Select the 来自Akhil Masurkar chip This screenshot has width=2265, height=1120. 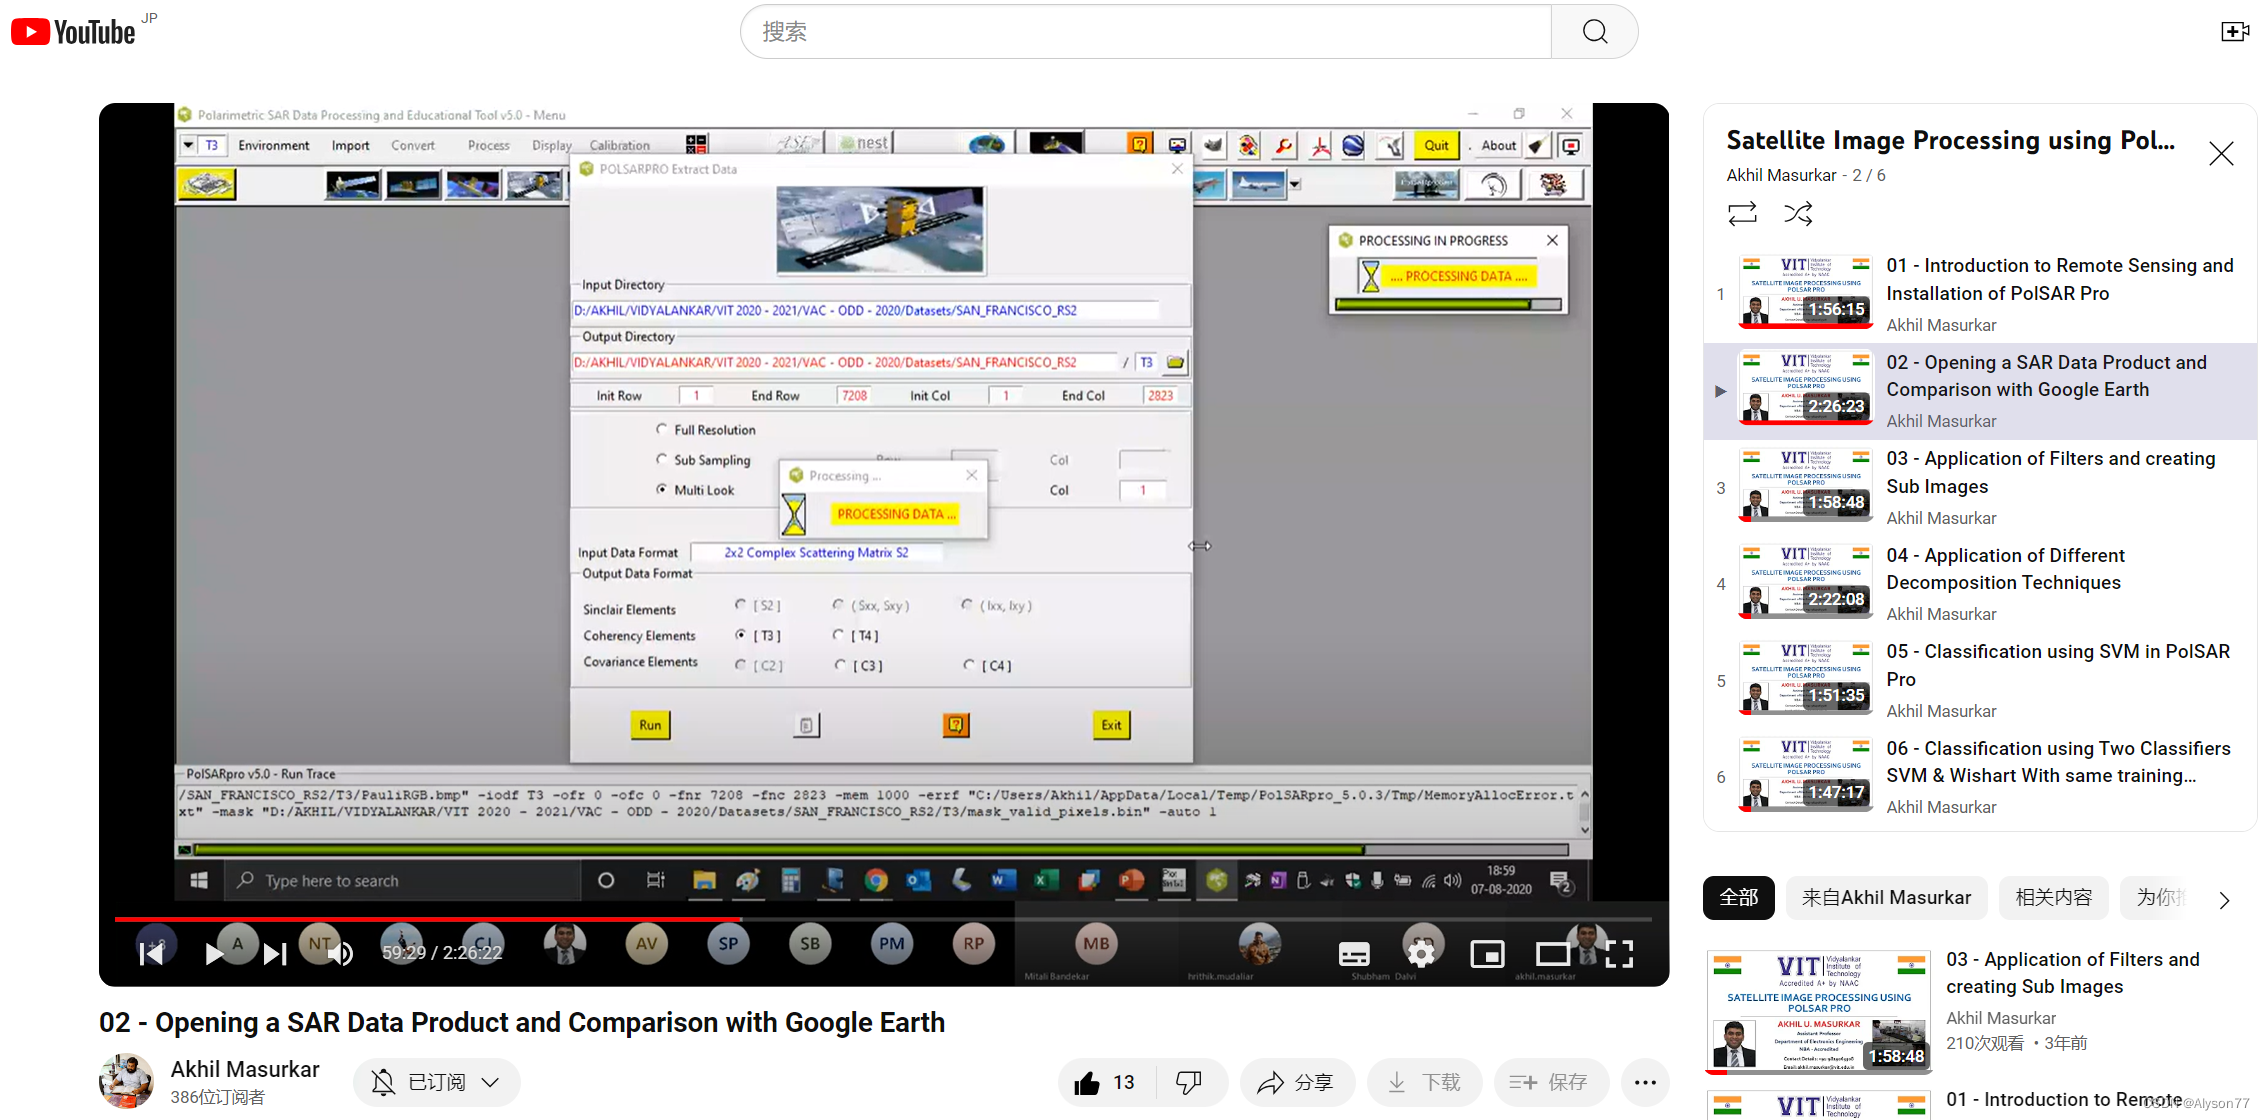1885,898
